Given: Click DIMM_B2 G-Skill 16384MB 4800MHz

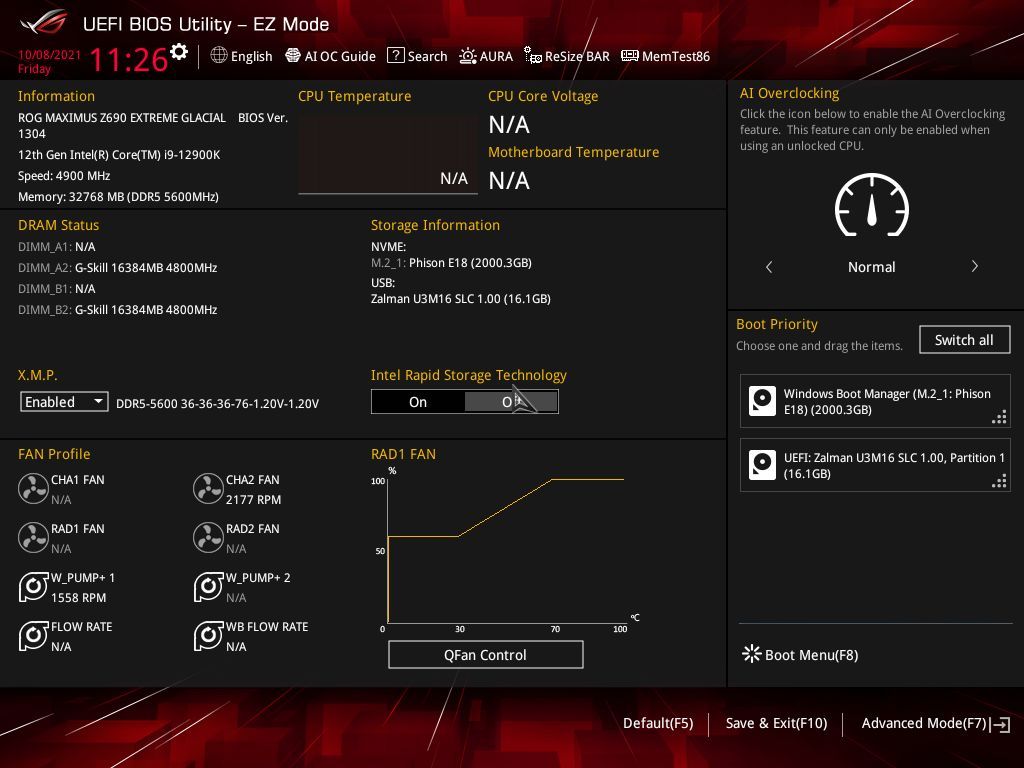Looking at the screenshot, I should (118, 310).
